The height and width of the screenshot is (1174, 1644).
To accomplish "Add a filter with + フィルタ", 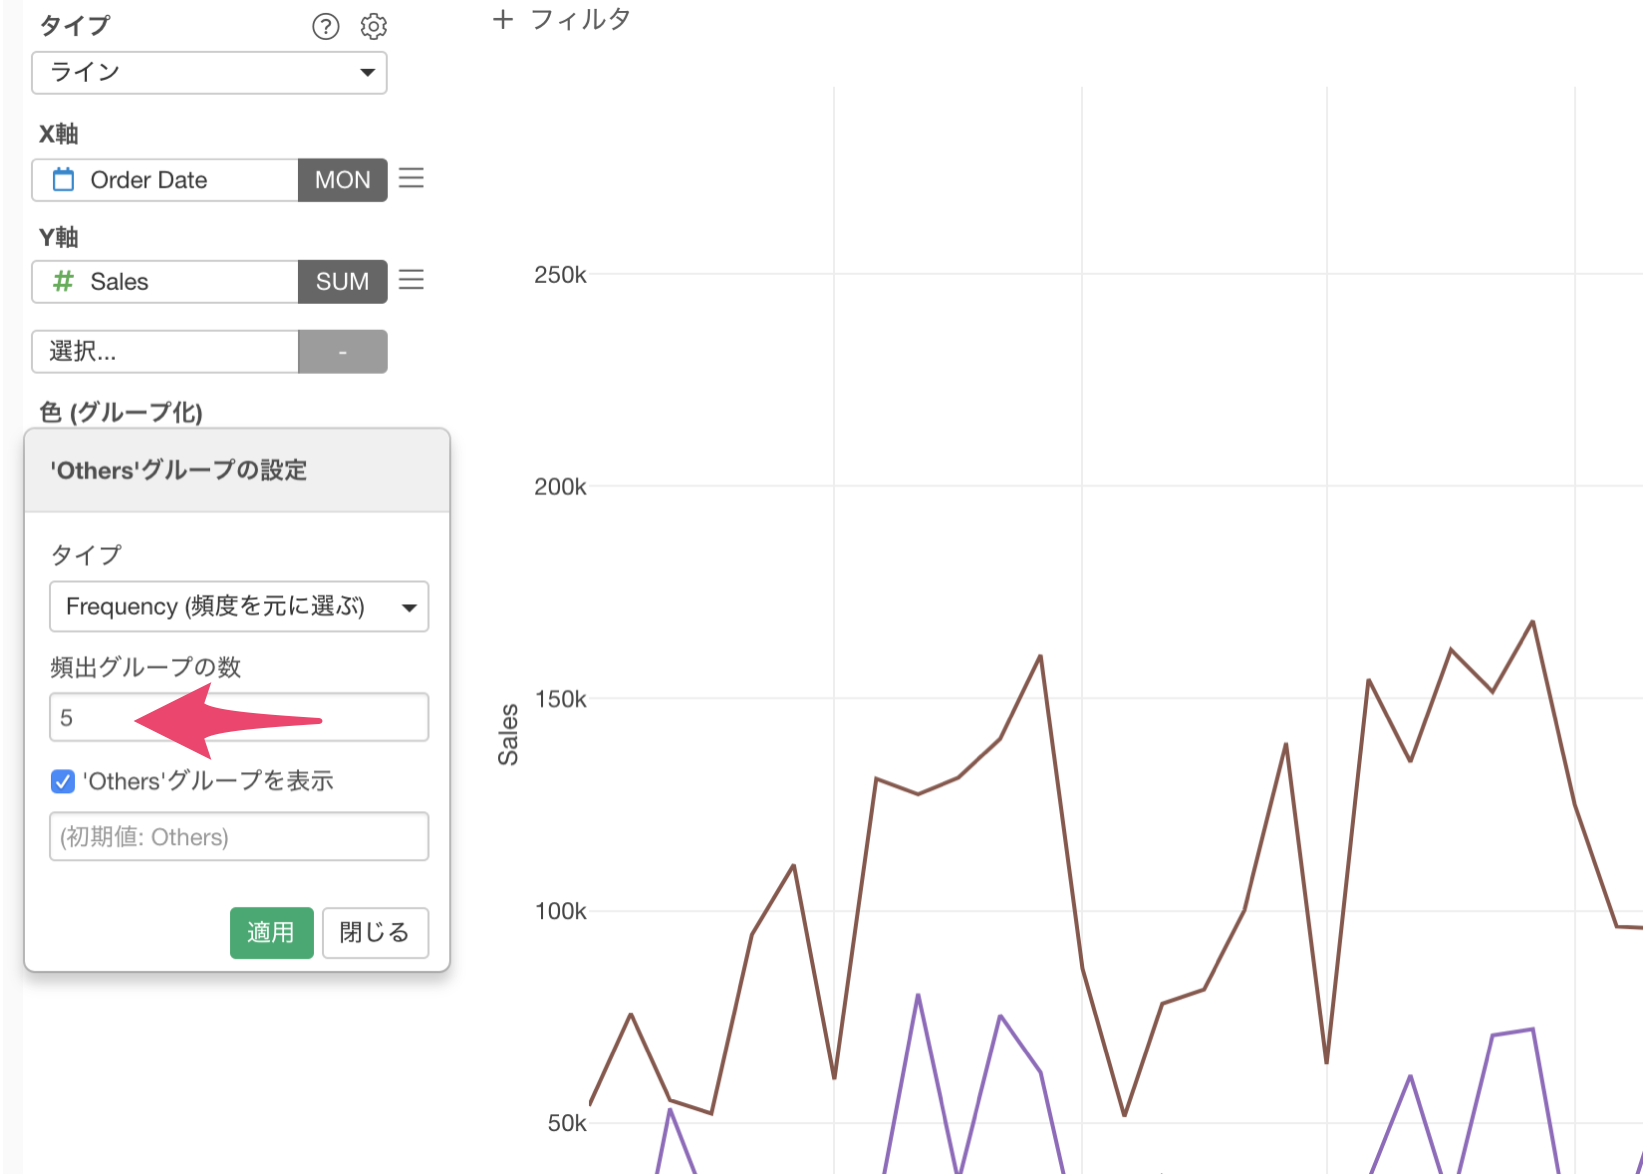I will point(561,19).
